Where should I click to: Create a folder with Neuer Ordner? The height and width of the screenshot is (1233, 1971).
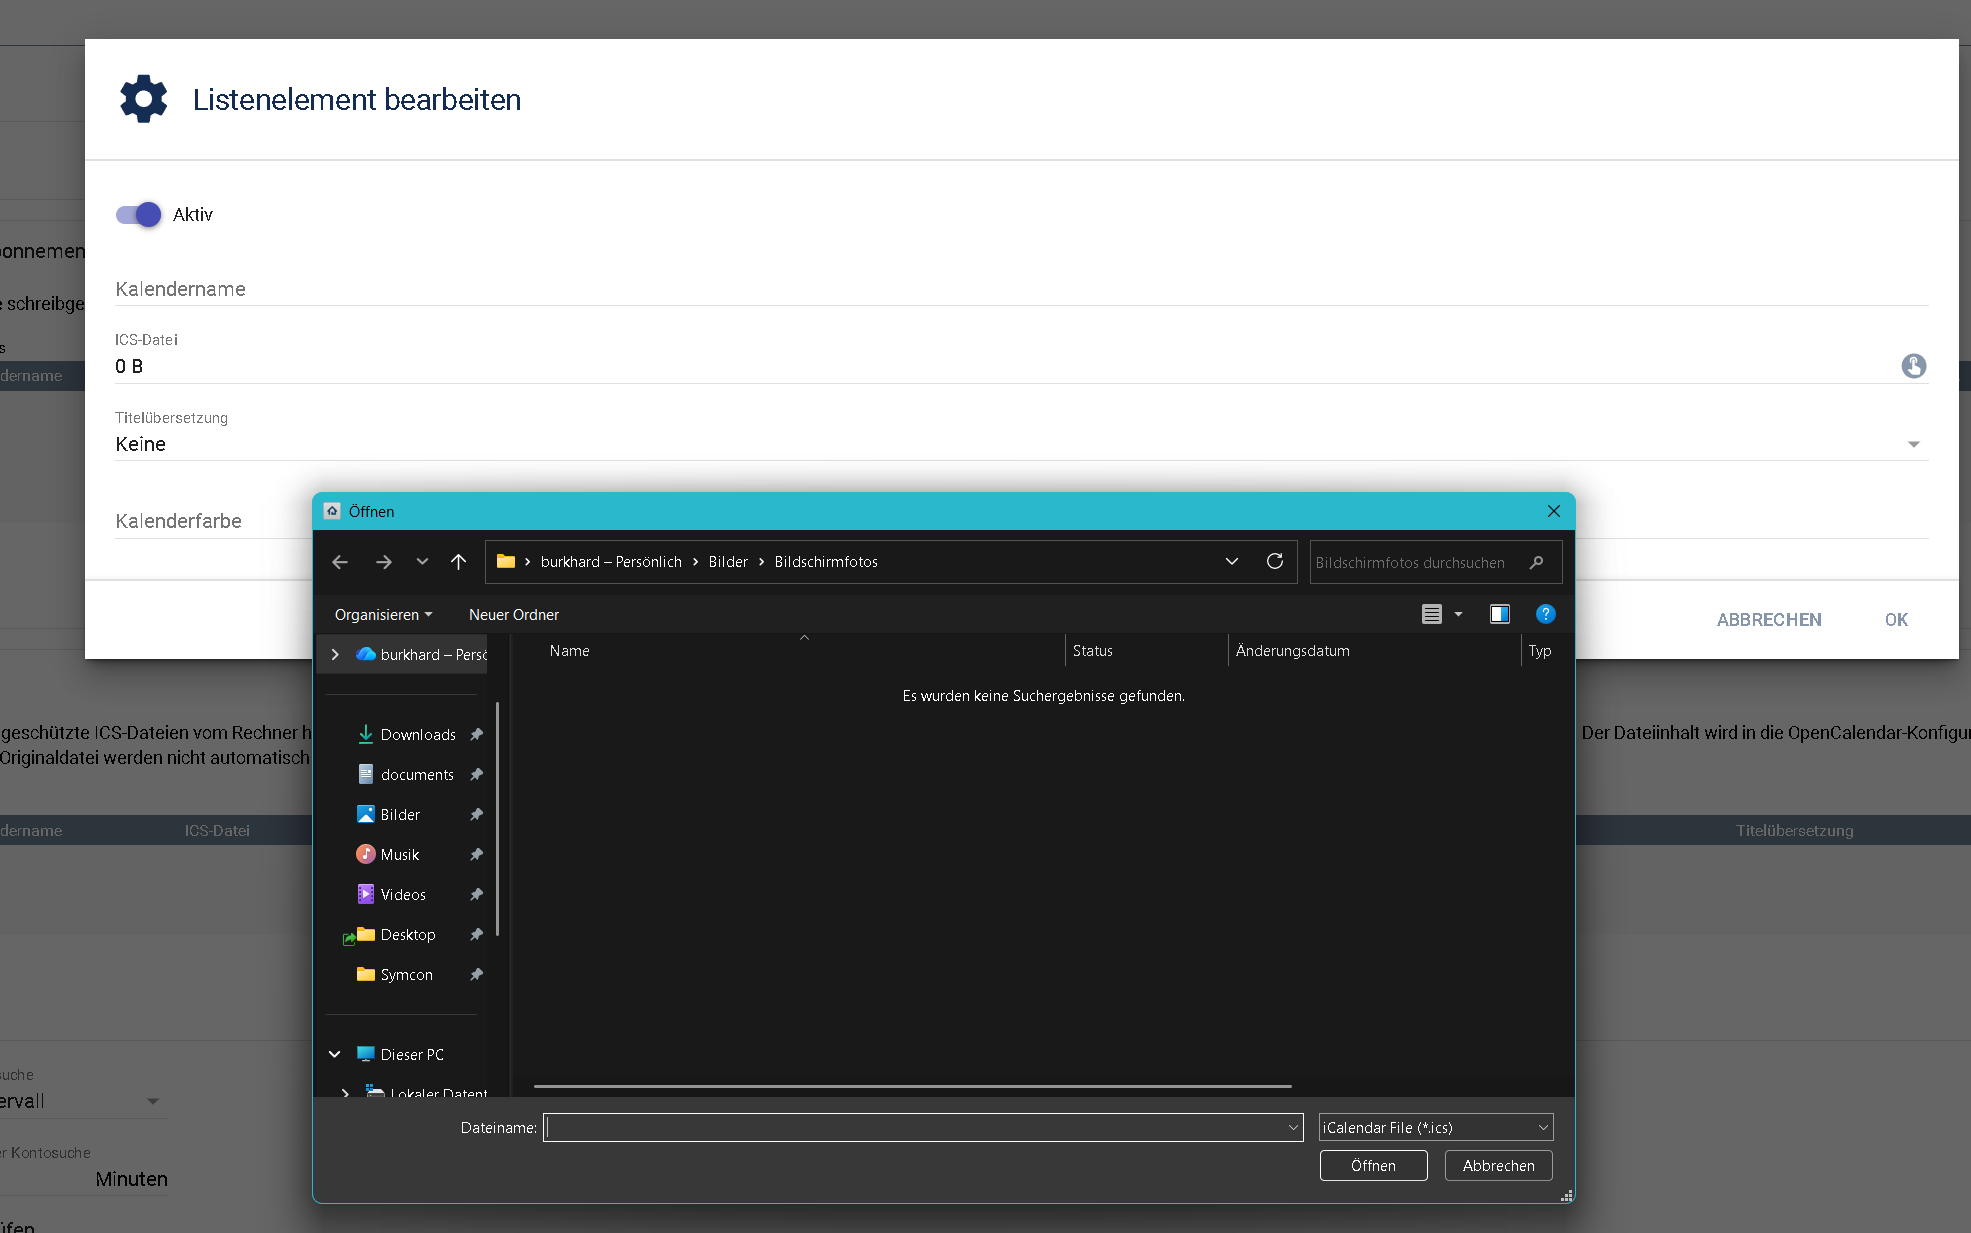514,615
